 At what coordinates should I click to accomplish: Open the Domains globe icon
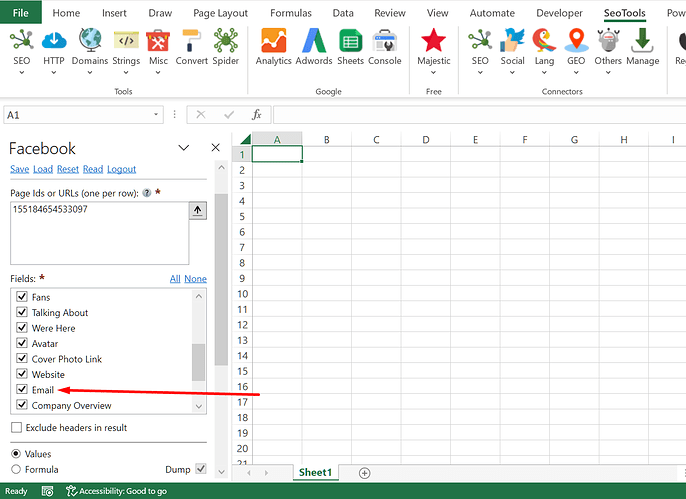pos(90,40)
